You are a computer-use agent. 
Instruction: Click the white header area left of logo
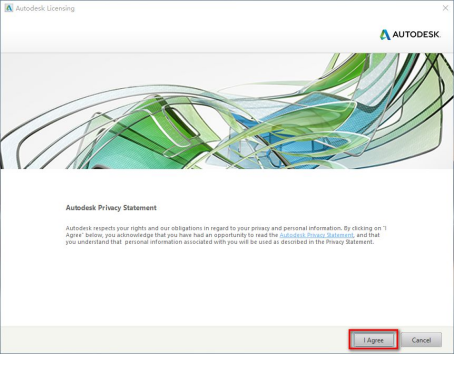tap(187, 34)
